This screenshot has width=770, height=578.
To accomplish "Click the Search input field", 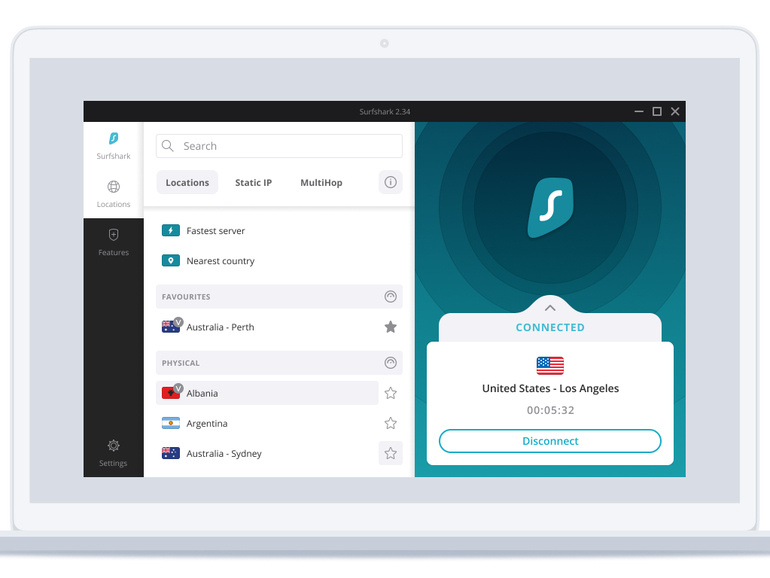I will (x=279, y=146).
